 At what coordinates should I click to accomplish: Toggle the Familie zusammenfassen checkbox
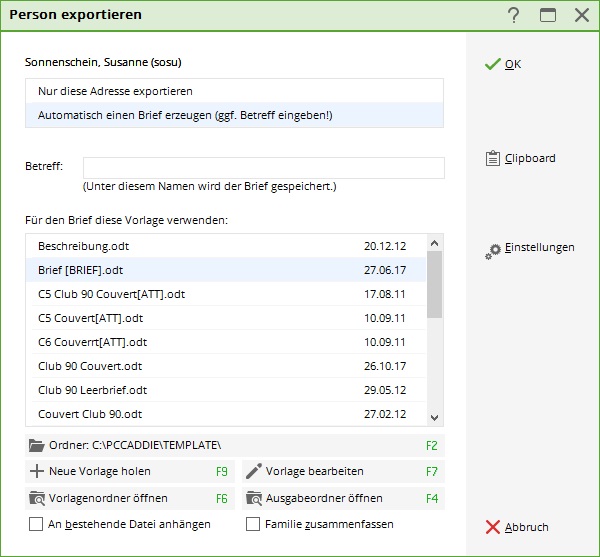pyautogui.click(x=253, y=523)
